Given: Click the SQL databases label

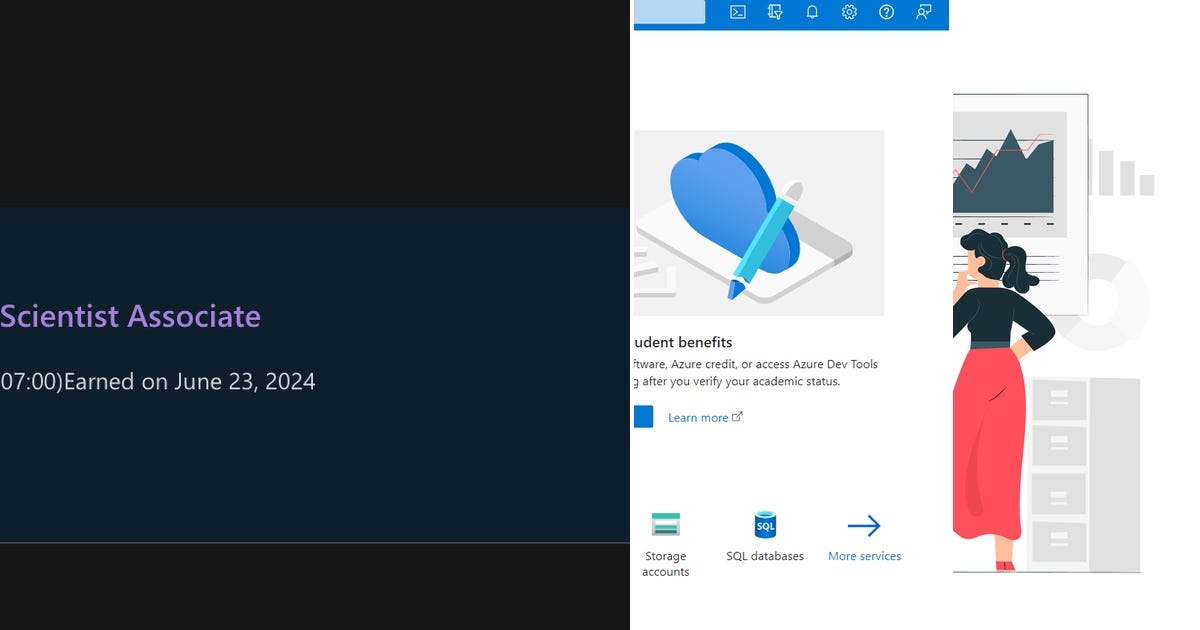Looking at the screenshot, I should (765, 555).
